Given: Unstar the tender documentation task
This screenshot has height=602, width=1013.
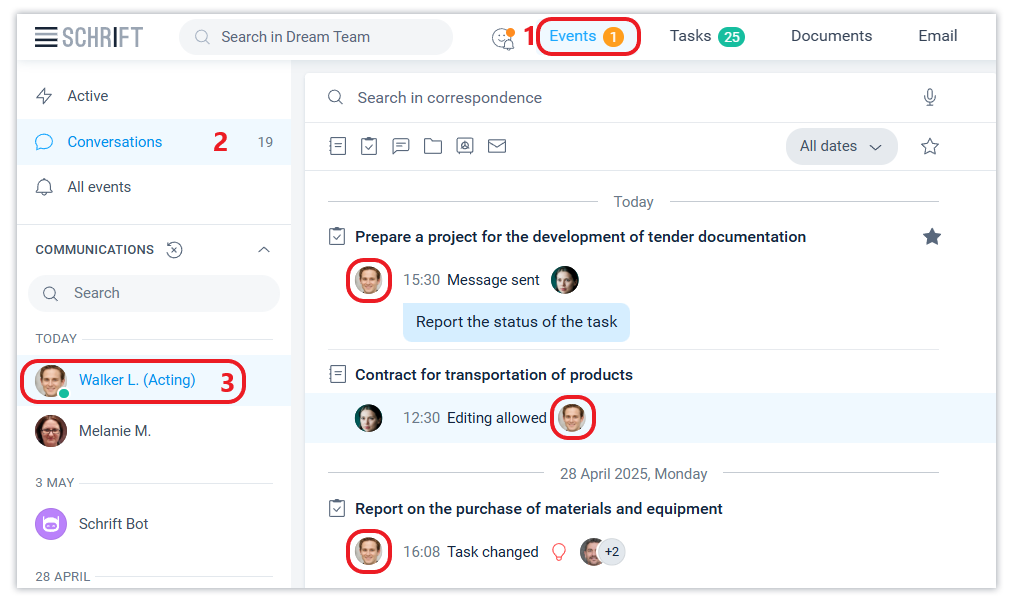Looking at the screenshot, I should (932, 237).
